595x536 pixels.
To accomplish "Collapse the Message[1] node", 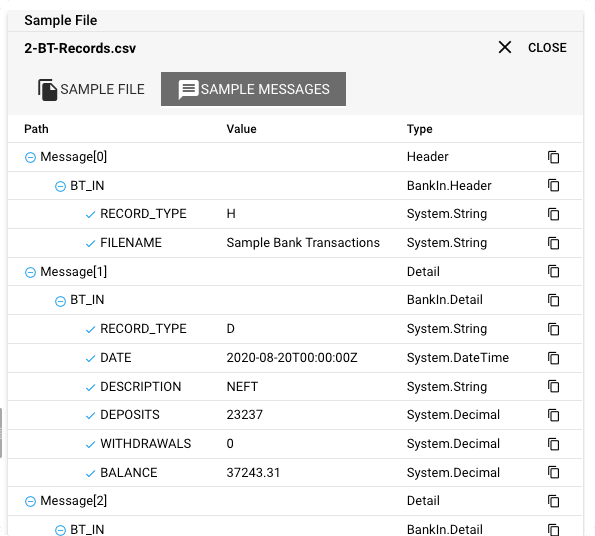I will (x=30, y=272).
